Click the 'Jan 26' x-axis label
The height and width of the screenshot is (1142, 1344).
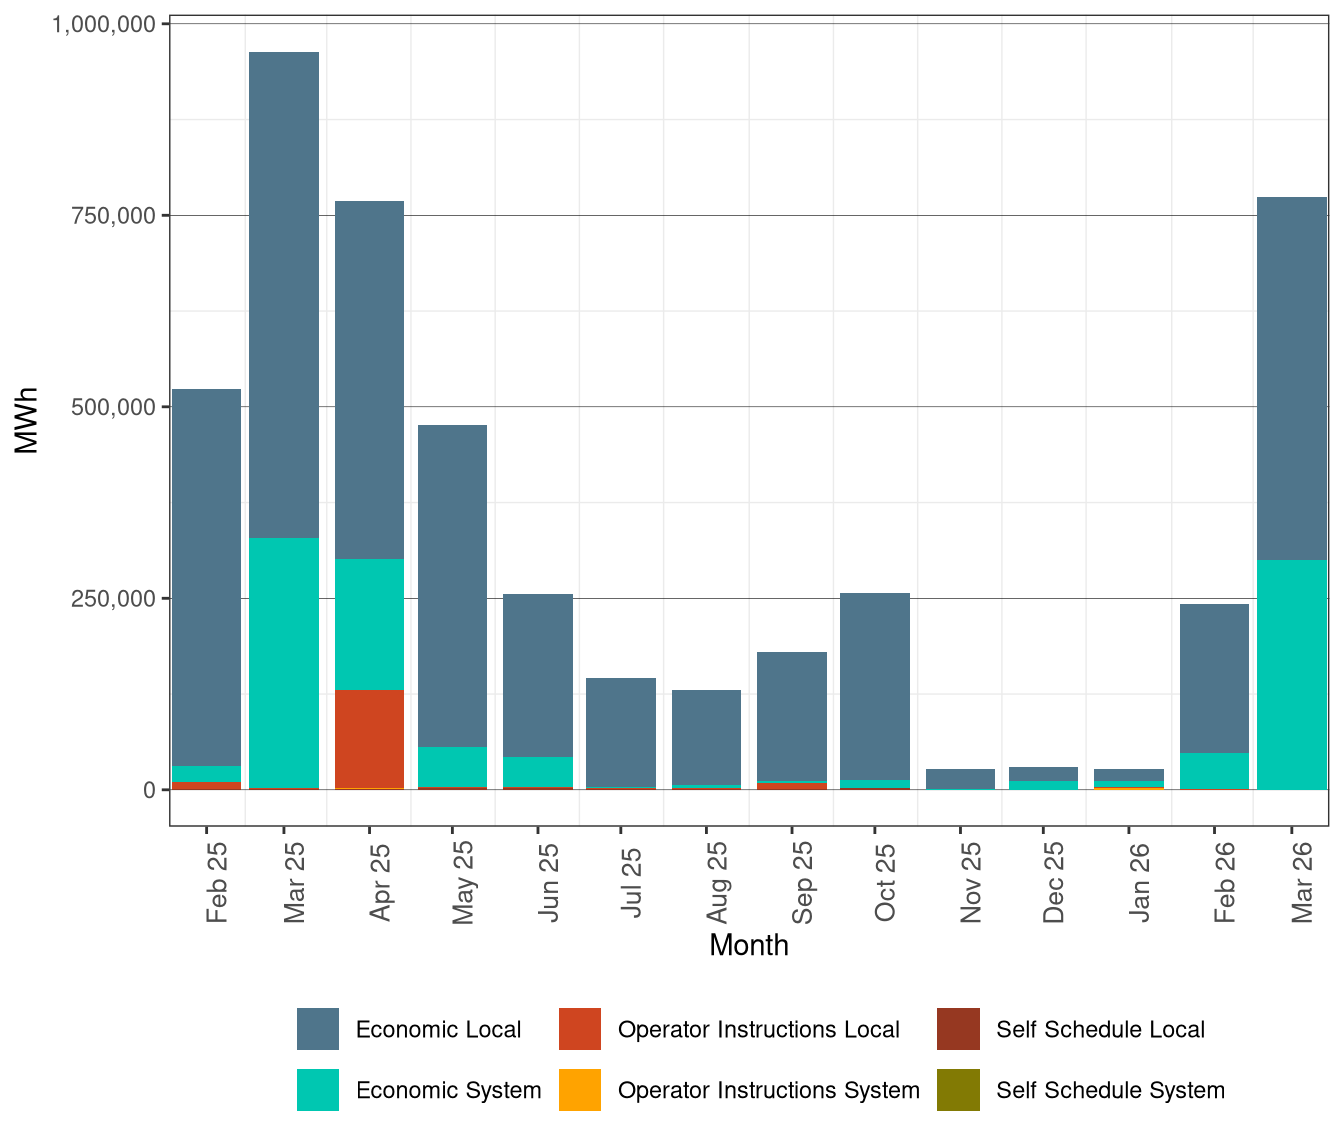[1139, 883]
